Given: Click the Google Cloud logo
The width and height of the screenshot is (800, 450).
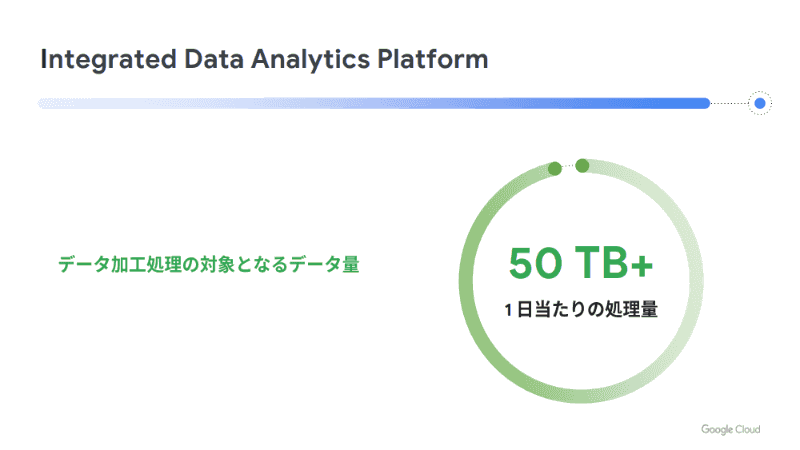Looking at the screenshot, I should 730,429.
